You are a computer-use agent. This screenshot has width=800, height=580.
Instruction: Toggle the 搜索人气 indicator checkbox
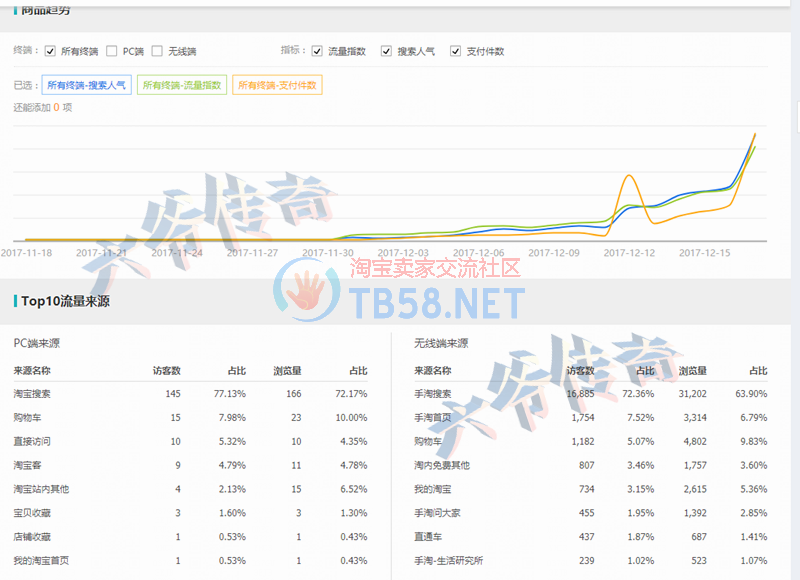coord(386,51)
